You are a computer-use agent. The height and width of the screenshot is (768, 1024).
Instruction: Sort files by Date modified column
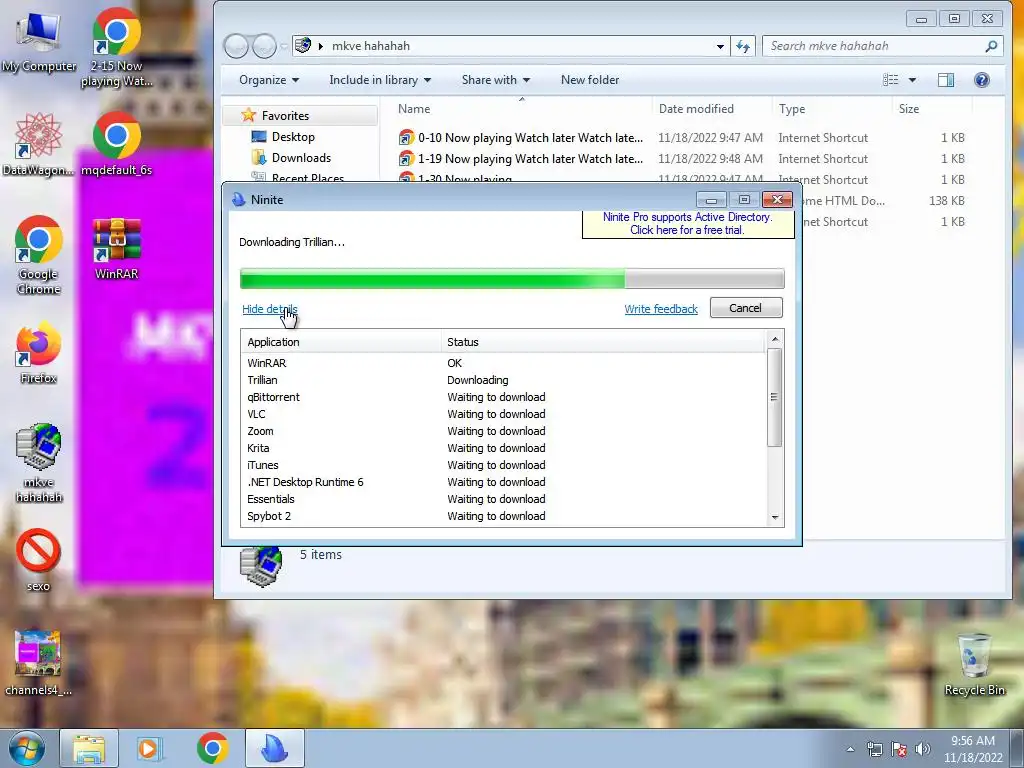pyautogui.click(x=712, y=108)
